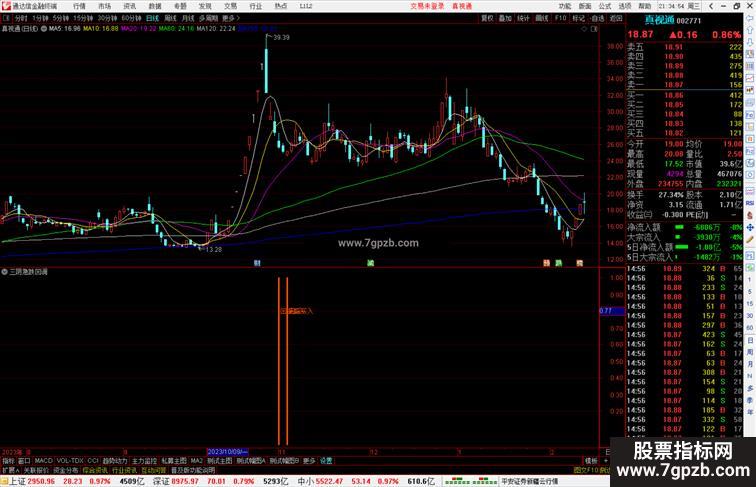Click the pencil draw icon in right sidebar
The height and width of the screenshot is (487, 756).
click(x=750, y=240)
